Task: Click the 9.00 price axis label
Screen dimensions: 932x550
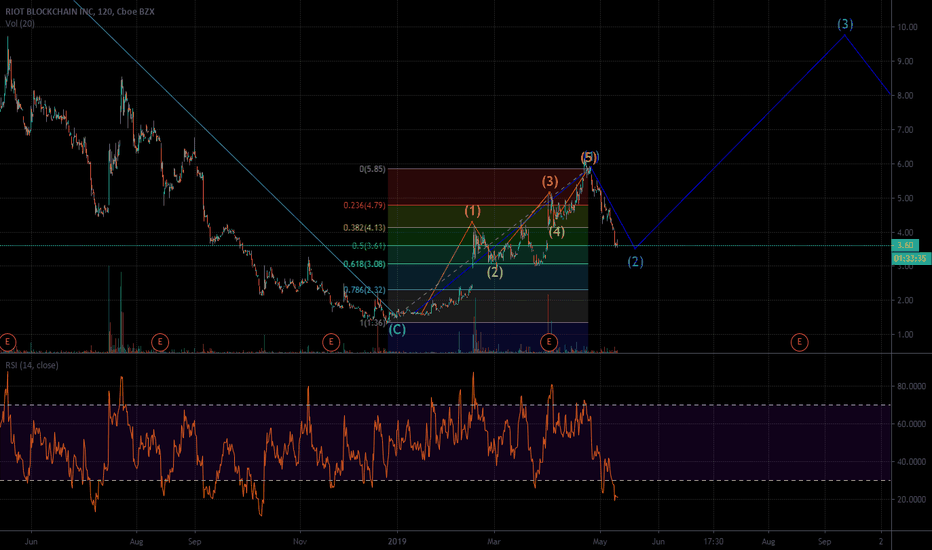Action: coord(905,61)
